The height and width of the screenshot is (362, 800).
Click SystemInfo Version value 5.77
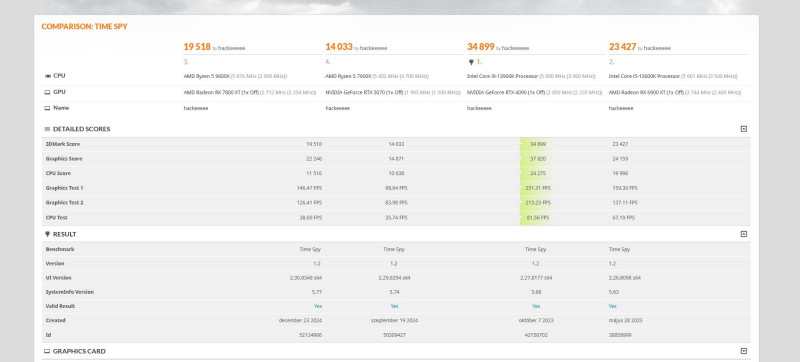[317, 292]
